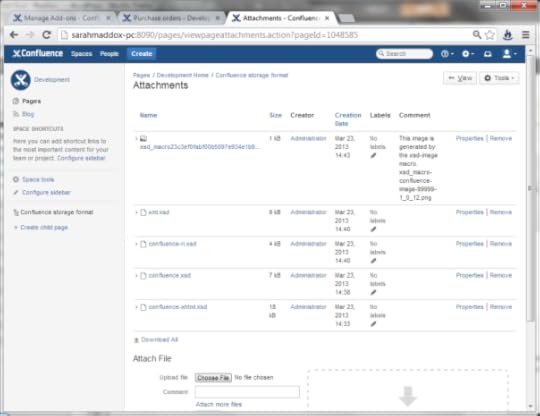Click the Development space logo
This screenshot has width=540, height=416.
21,80
